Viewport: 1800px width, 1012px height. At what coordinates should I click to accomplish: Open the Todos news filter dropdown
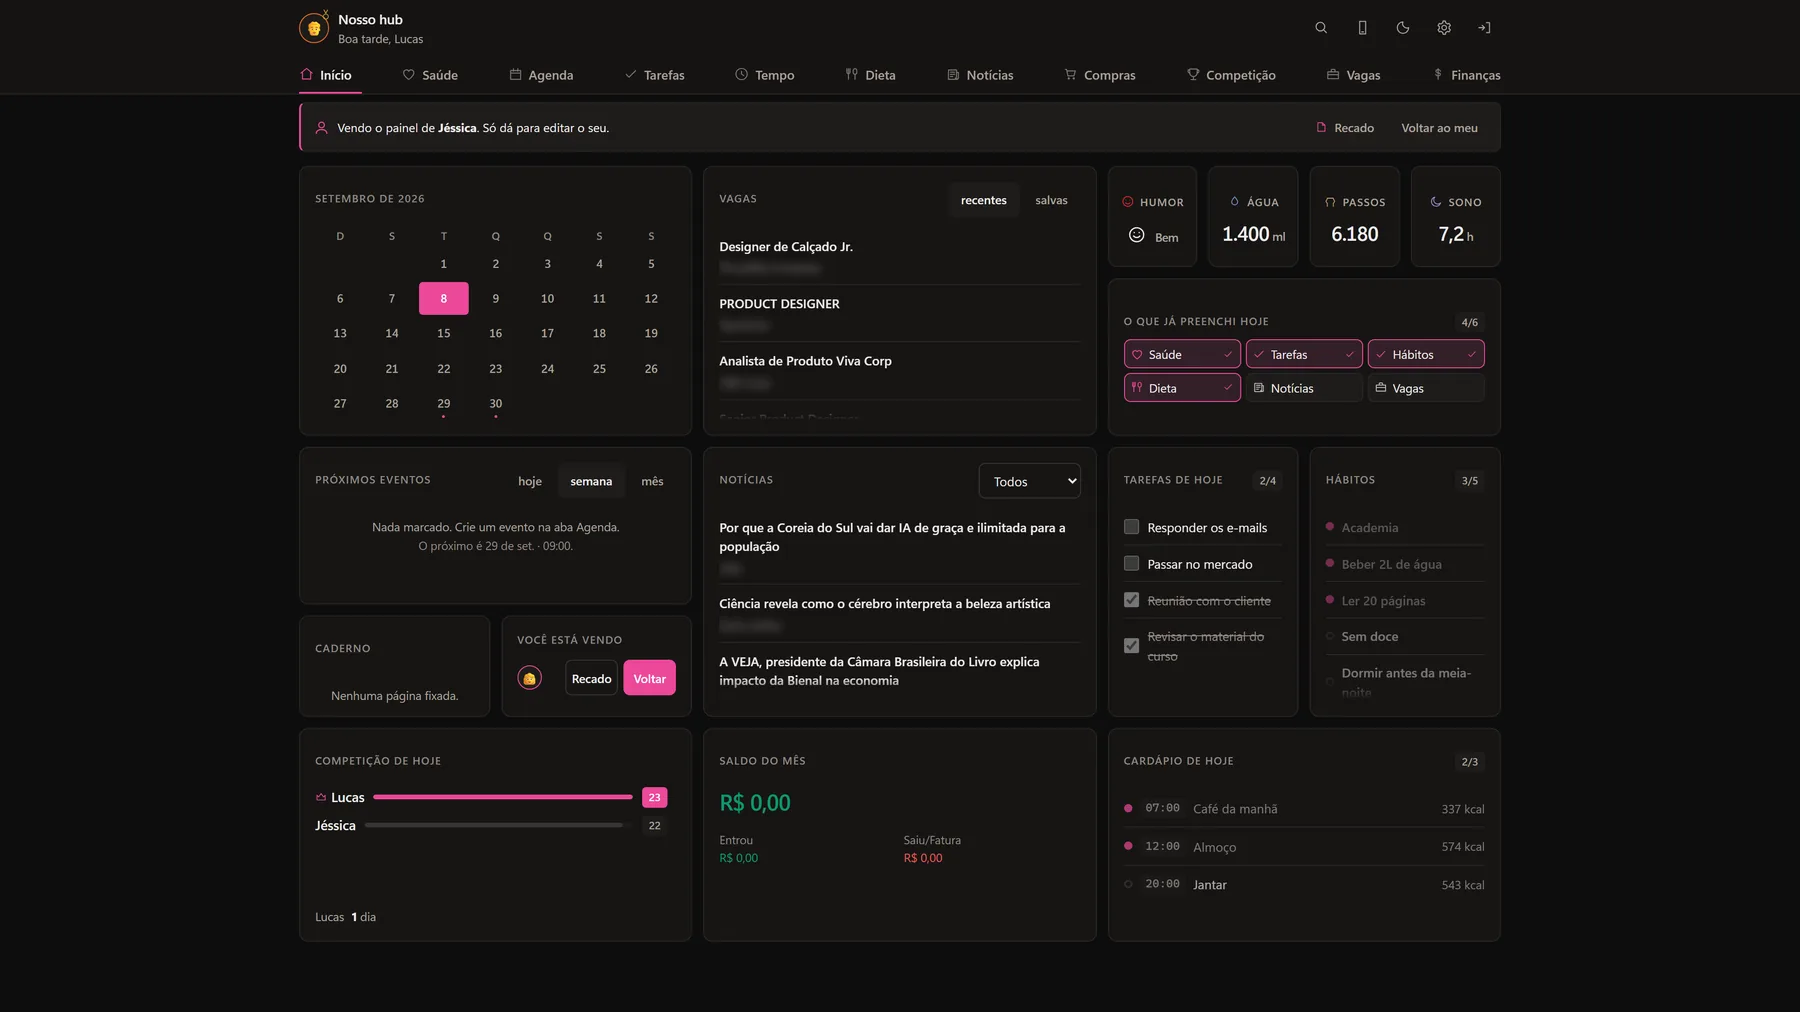point(1030,481)
